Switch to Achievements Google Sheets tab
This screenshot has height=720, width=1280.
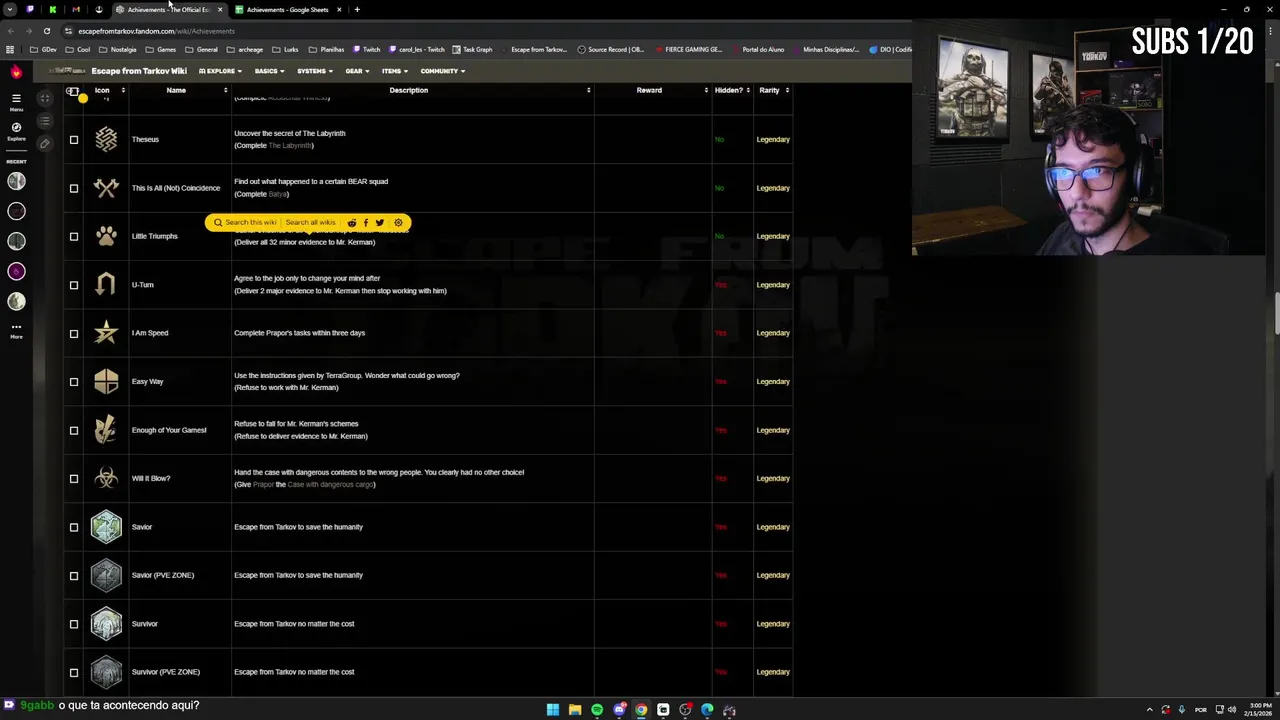coord(288,9)
